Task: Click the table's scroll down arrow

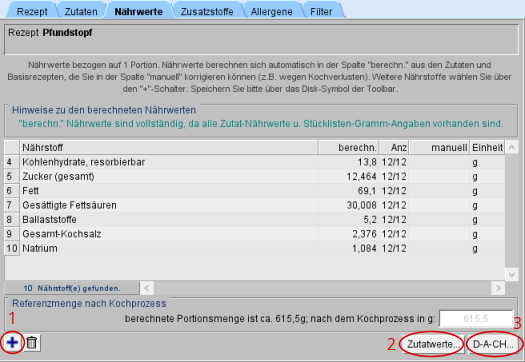Action: coord(512,275)
